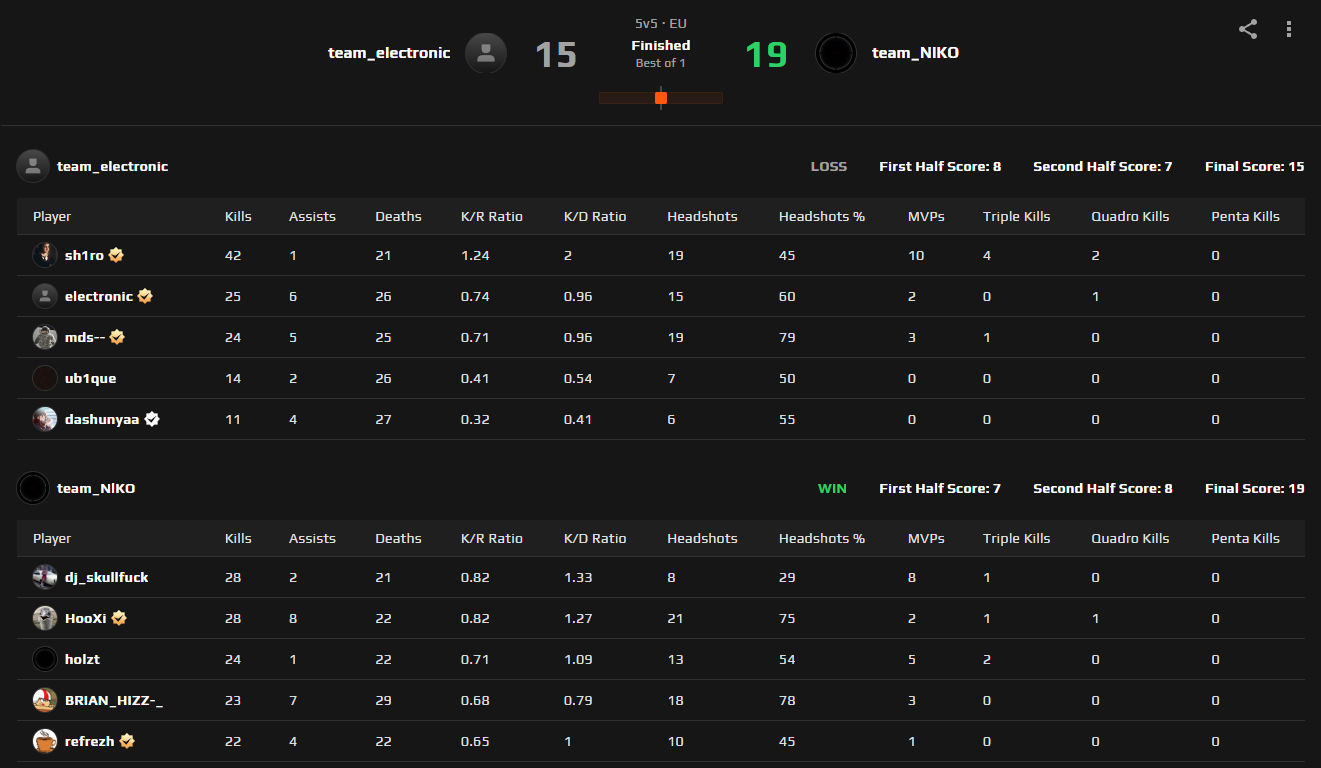Click the team_NIKO team avatar
Image resolution: width=1321 pixels, height=768 pixels.
tap(836, 53)
